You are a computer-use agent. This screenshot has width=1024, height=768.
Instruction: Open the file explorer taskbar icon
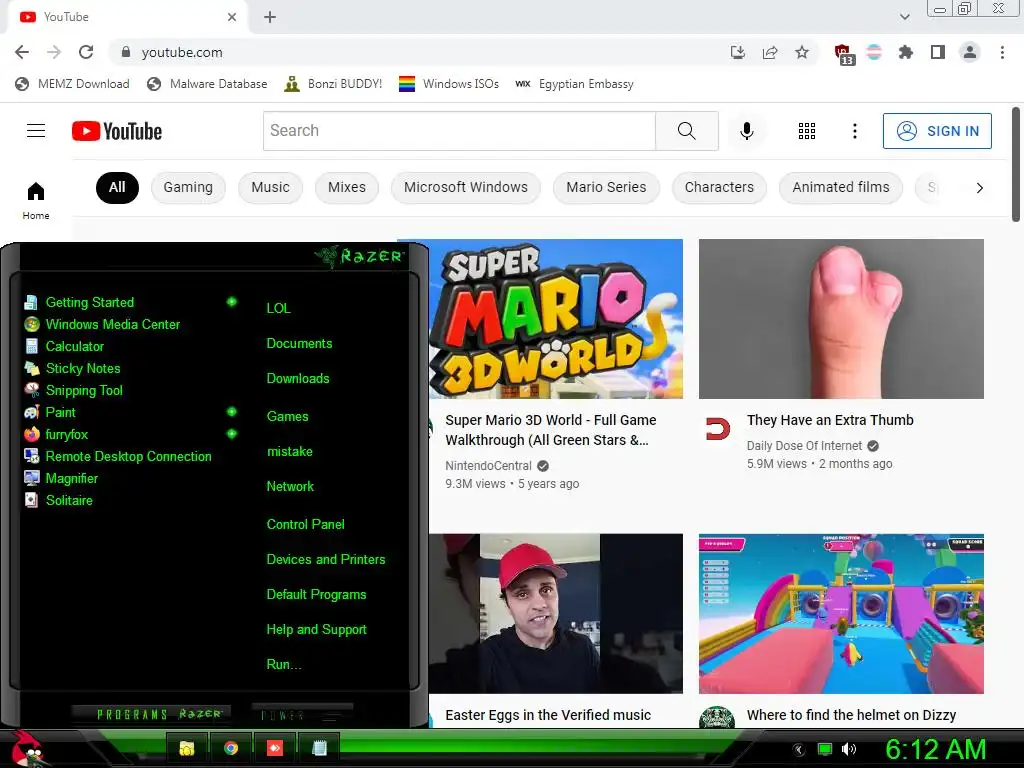coord(187,748)
